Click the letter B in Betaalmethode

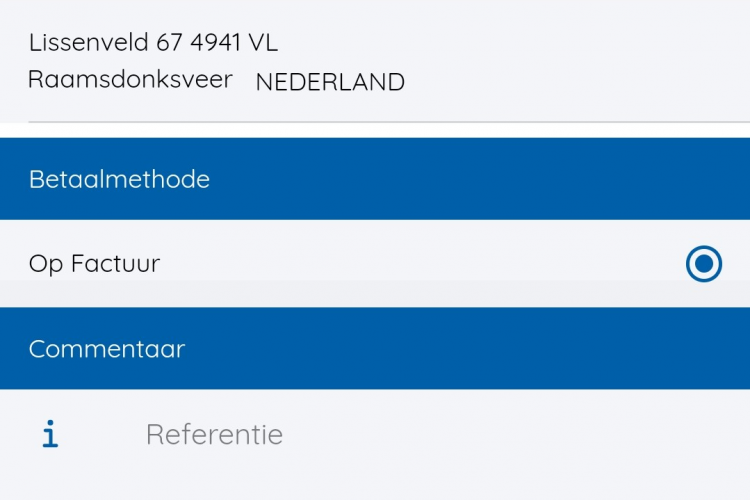(x=36, y=179)
